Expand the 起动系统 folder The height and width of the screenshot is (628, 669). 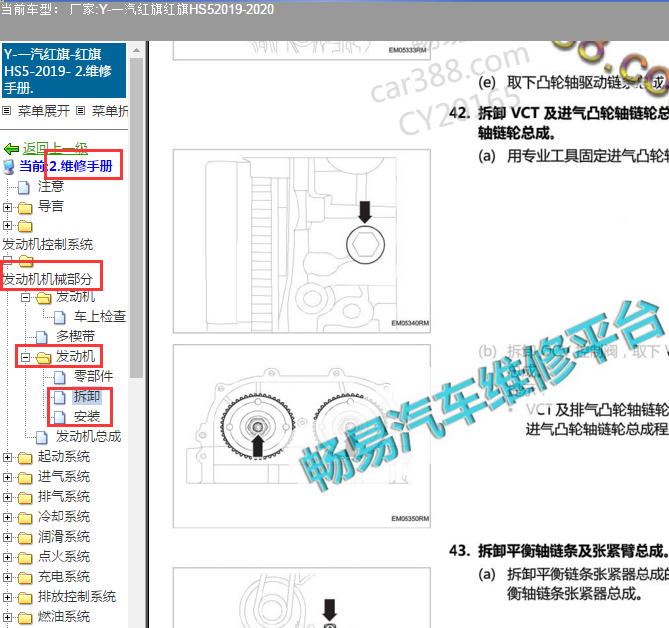coord(7,457)
